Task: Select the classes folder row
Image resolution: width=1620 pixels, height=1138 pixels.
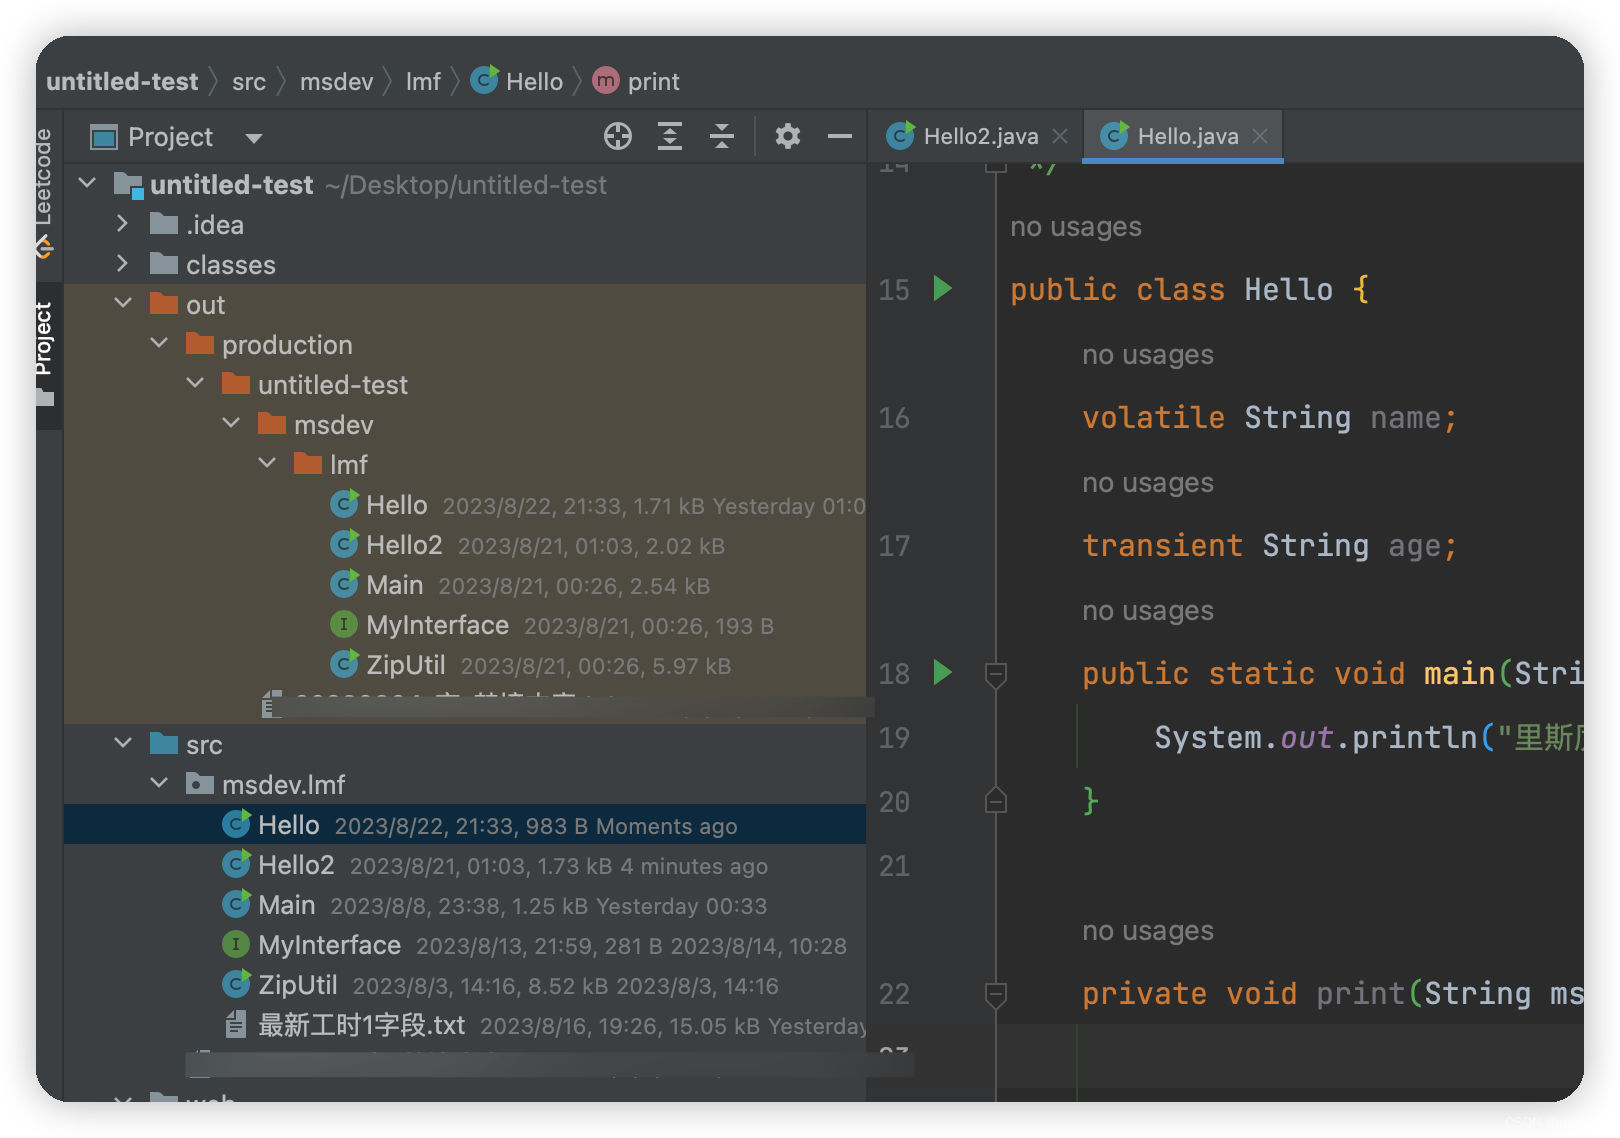Action: point(465,265)
